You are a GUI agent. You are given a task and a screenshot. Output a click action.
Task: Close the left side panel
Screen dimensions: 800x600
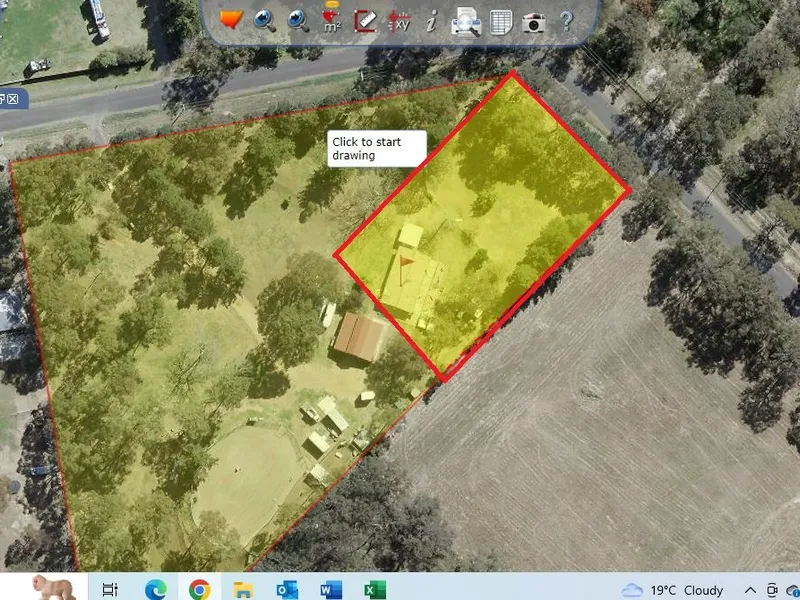click(14, 98)
